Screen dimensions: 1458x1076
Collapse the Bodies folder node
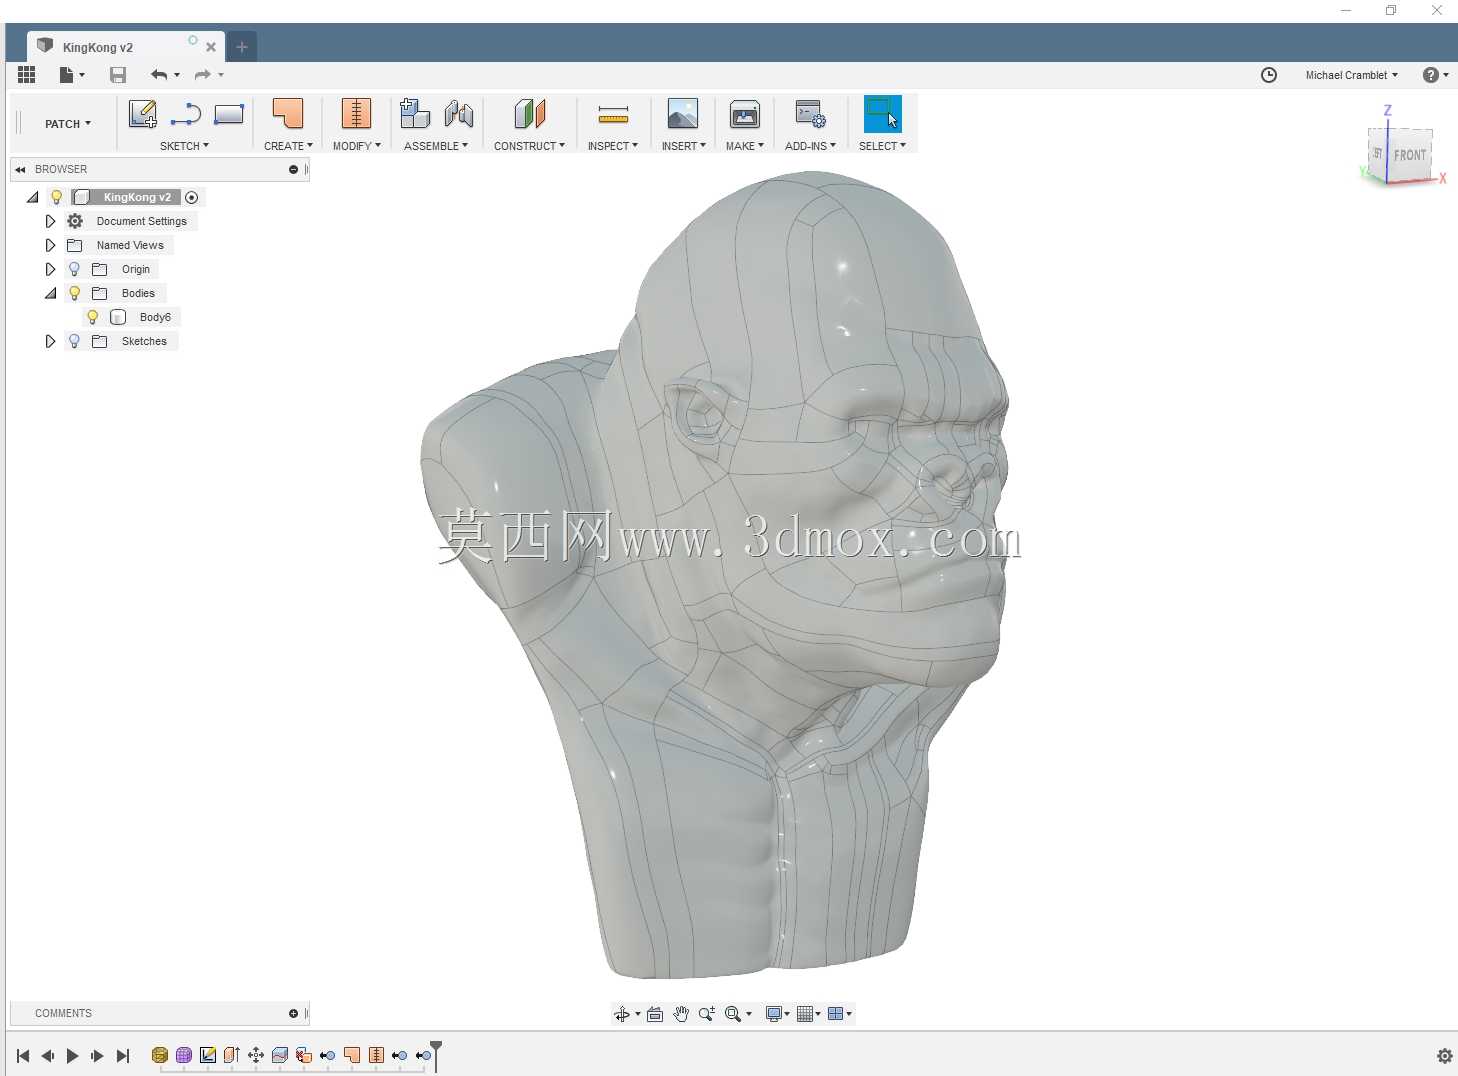[x=51, y=293]
